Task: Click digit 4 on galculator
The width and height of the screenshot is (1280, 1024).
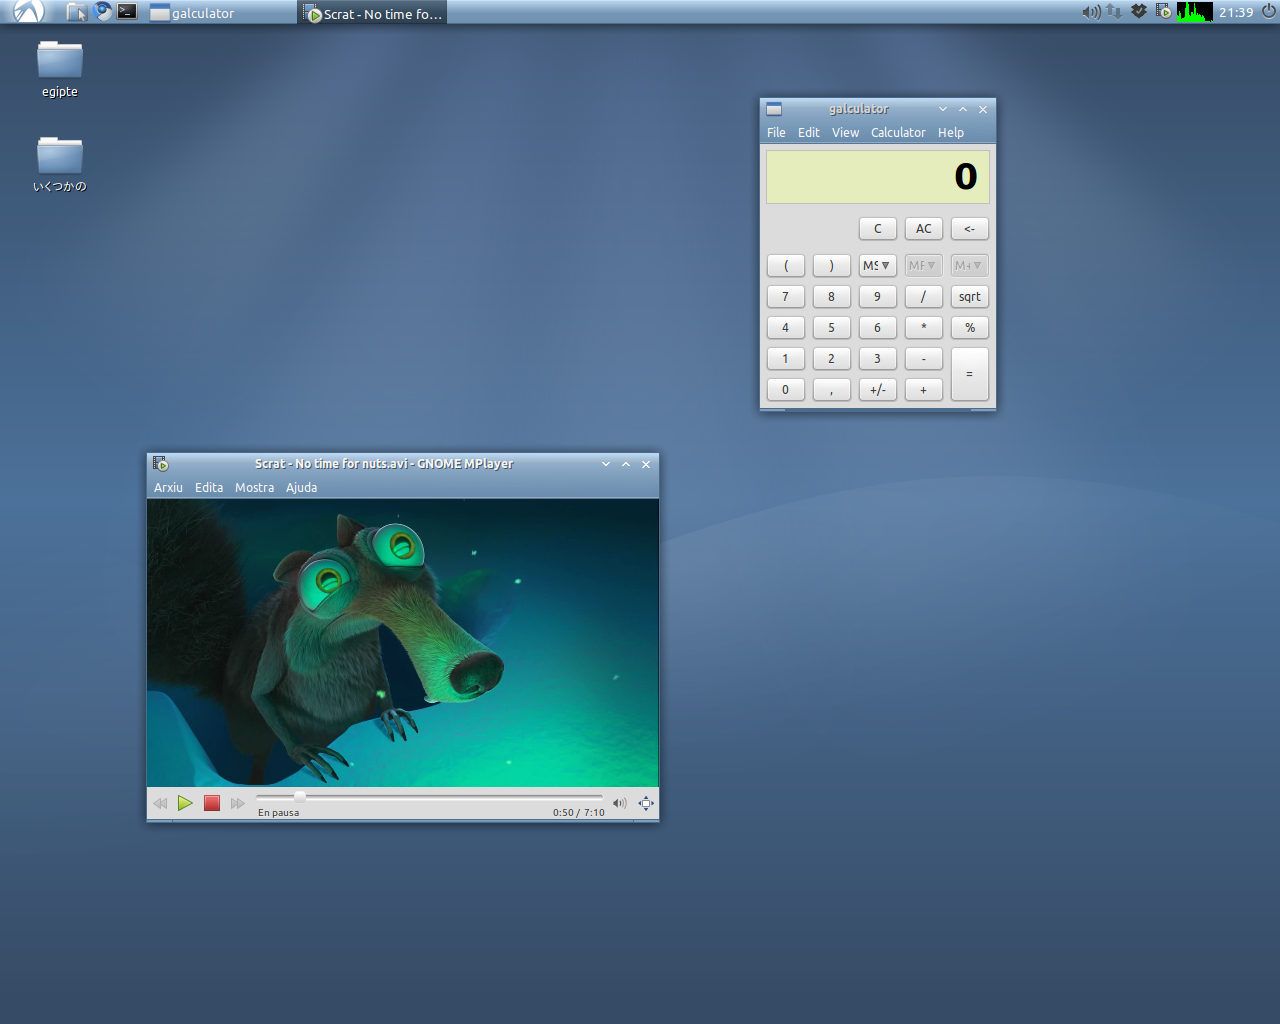Action: pos(786,328)
